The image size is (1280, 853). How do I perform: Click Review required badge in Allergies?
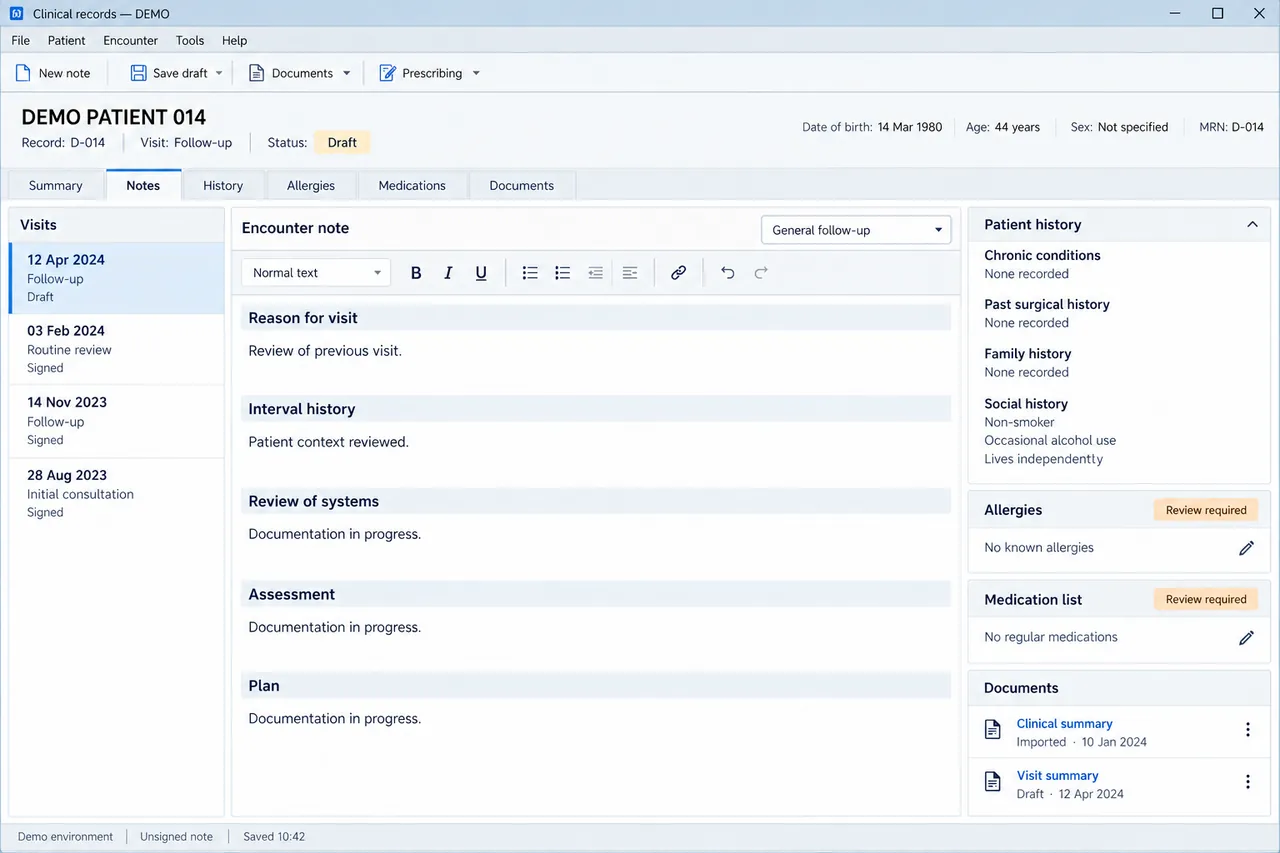pyautogui.click(x=1206, y=510)
